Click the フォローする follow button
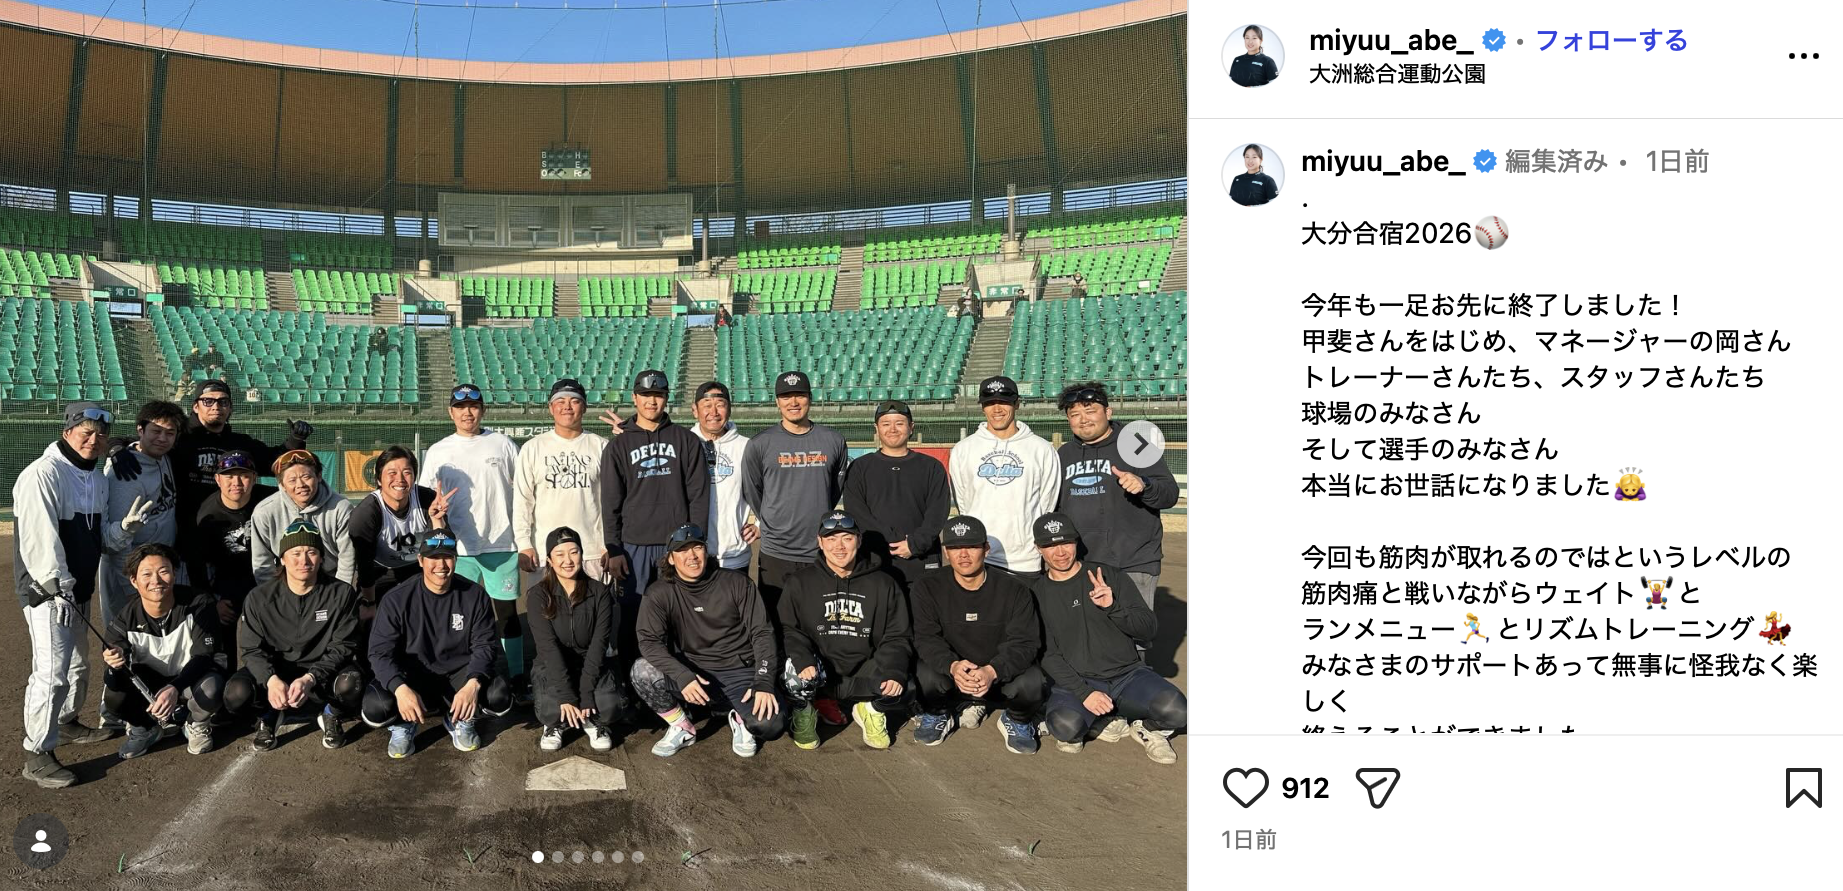The width and height of the screenshot is (1843, 891). [1611, 41]
